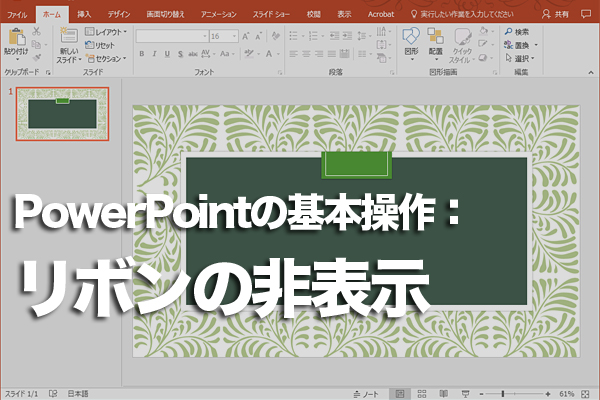600x400 pixels.
Task: Click the Paste (貼り付け) icon
Action: coord(17,37)
